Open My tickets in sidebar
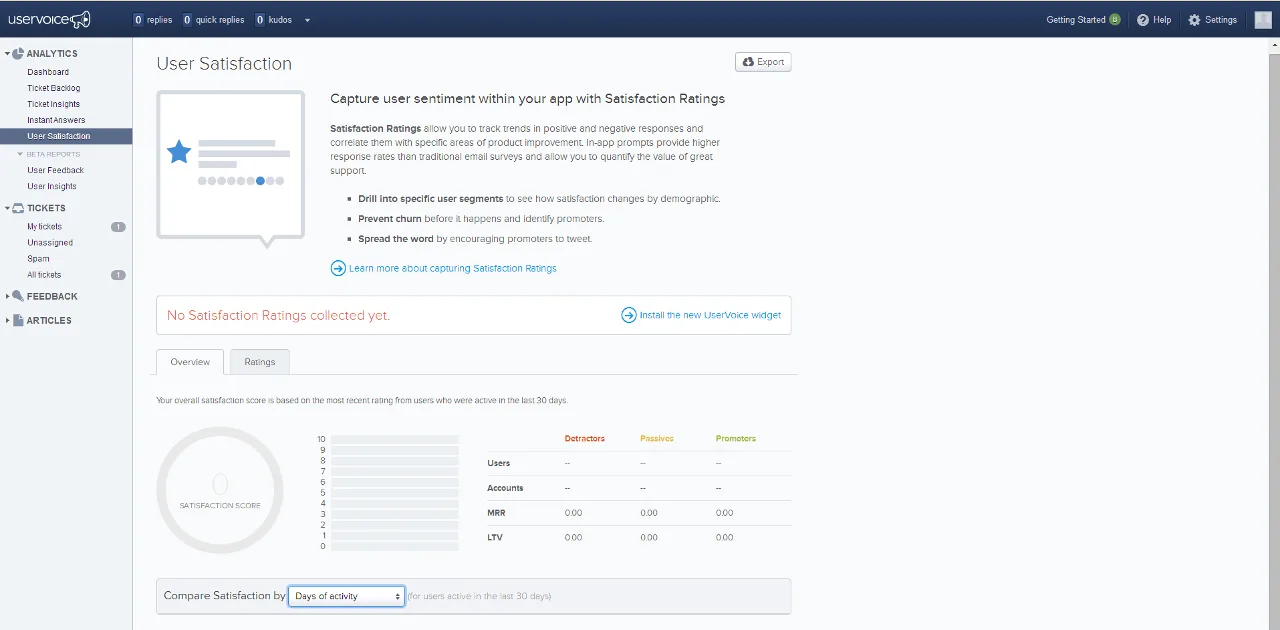The height and width of the screenshot is (630, 1280). (44, 227)
